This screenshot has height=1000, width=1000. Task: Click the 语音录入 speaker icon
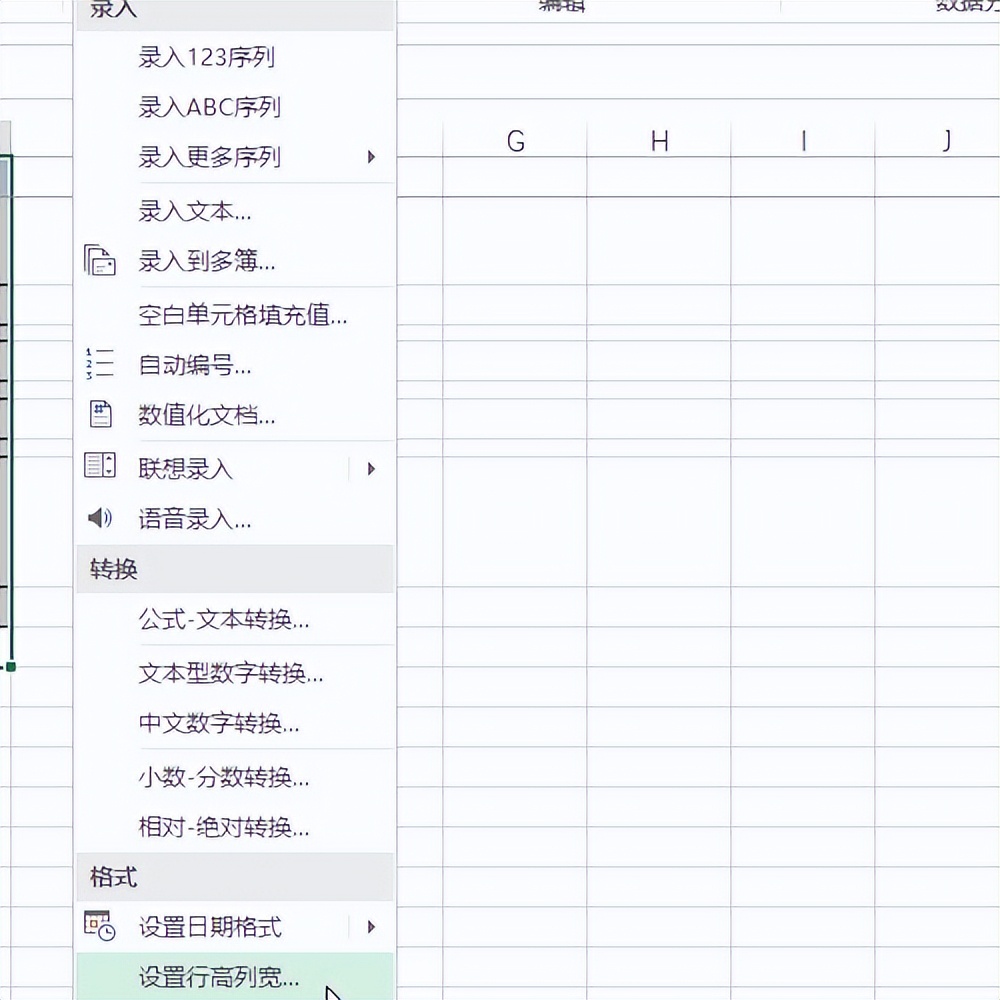(100, 518)
